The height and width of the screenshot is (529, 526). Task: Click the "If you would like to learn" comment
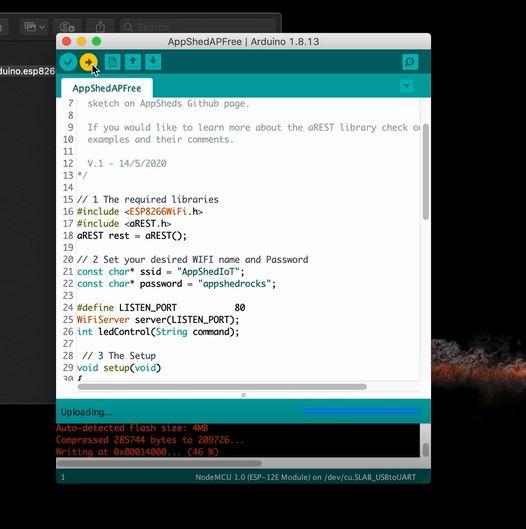coord(253,128)
